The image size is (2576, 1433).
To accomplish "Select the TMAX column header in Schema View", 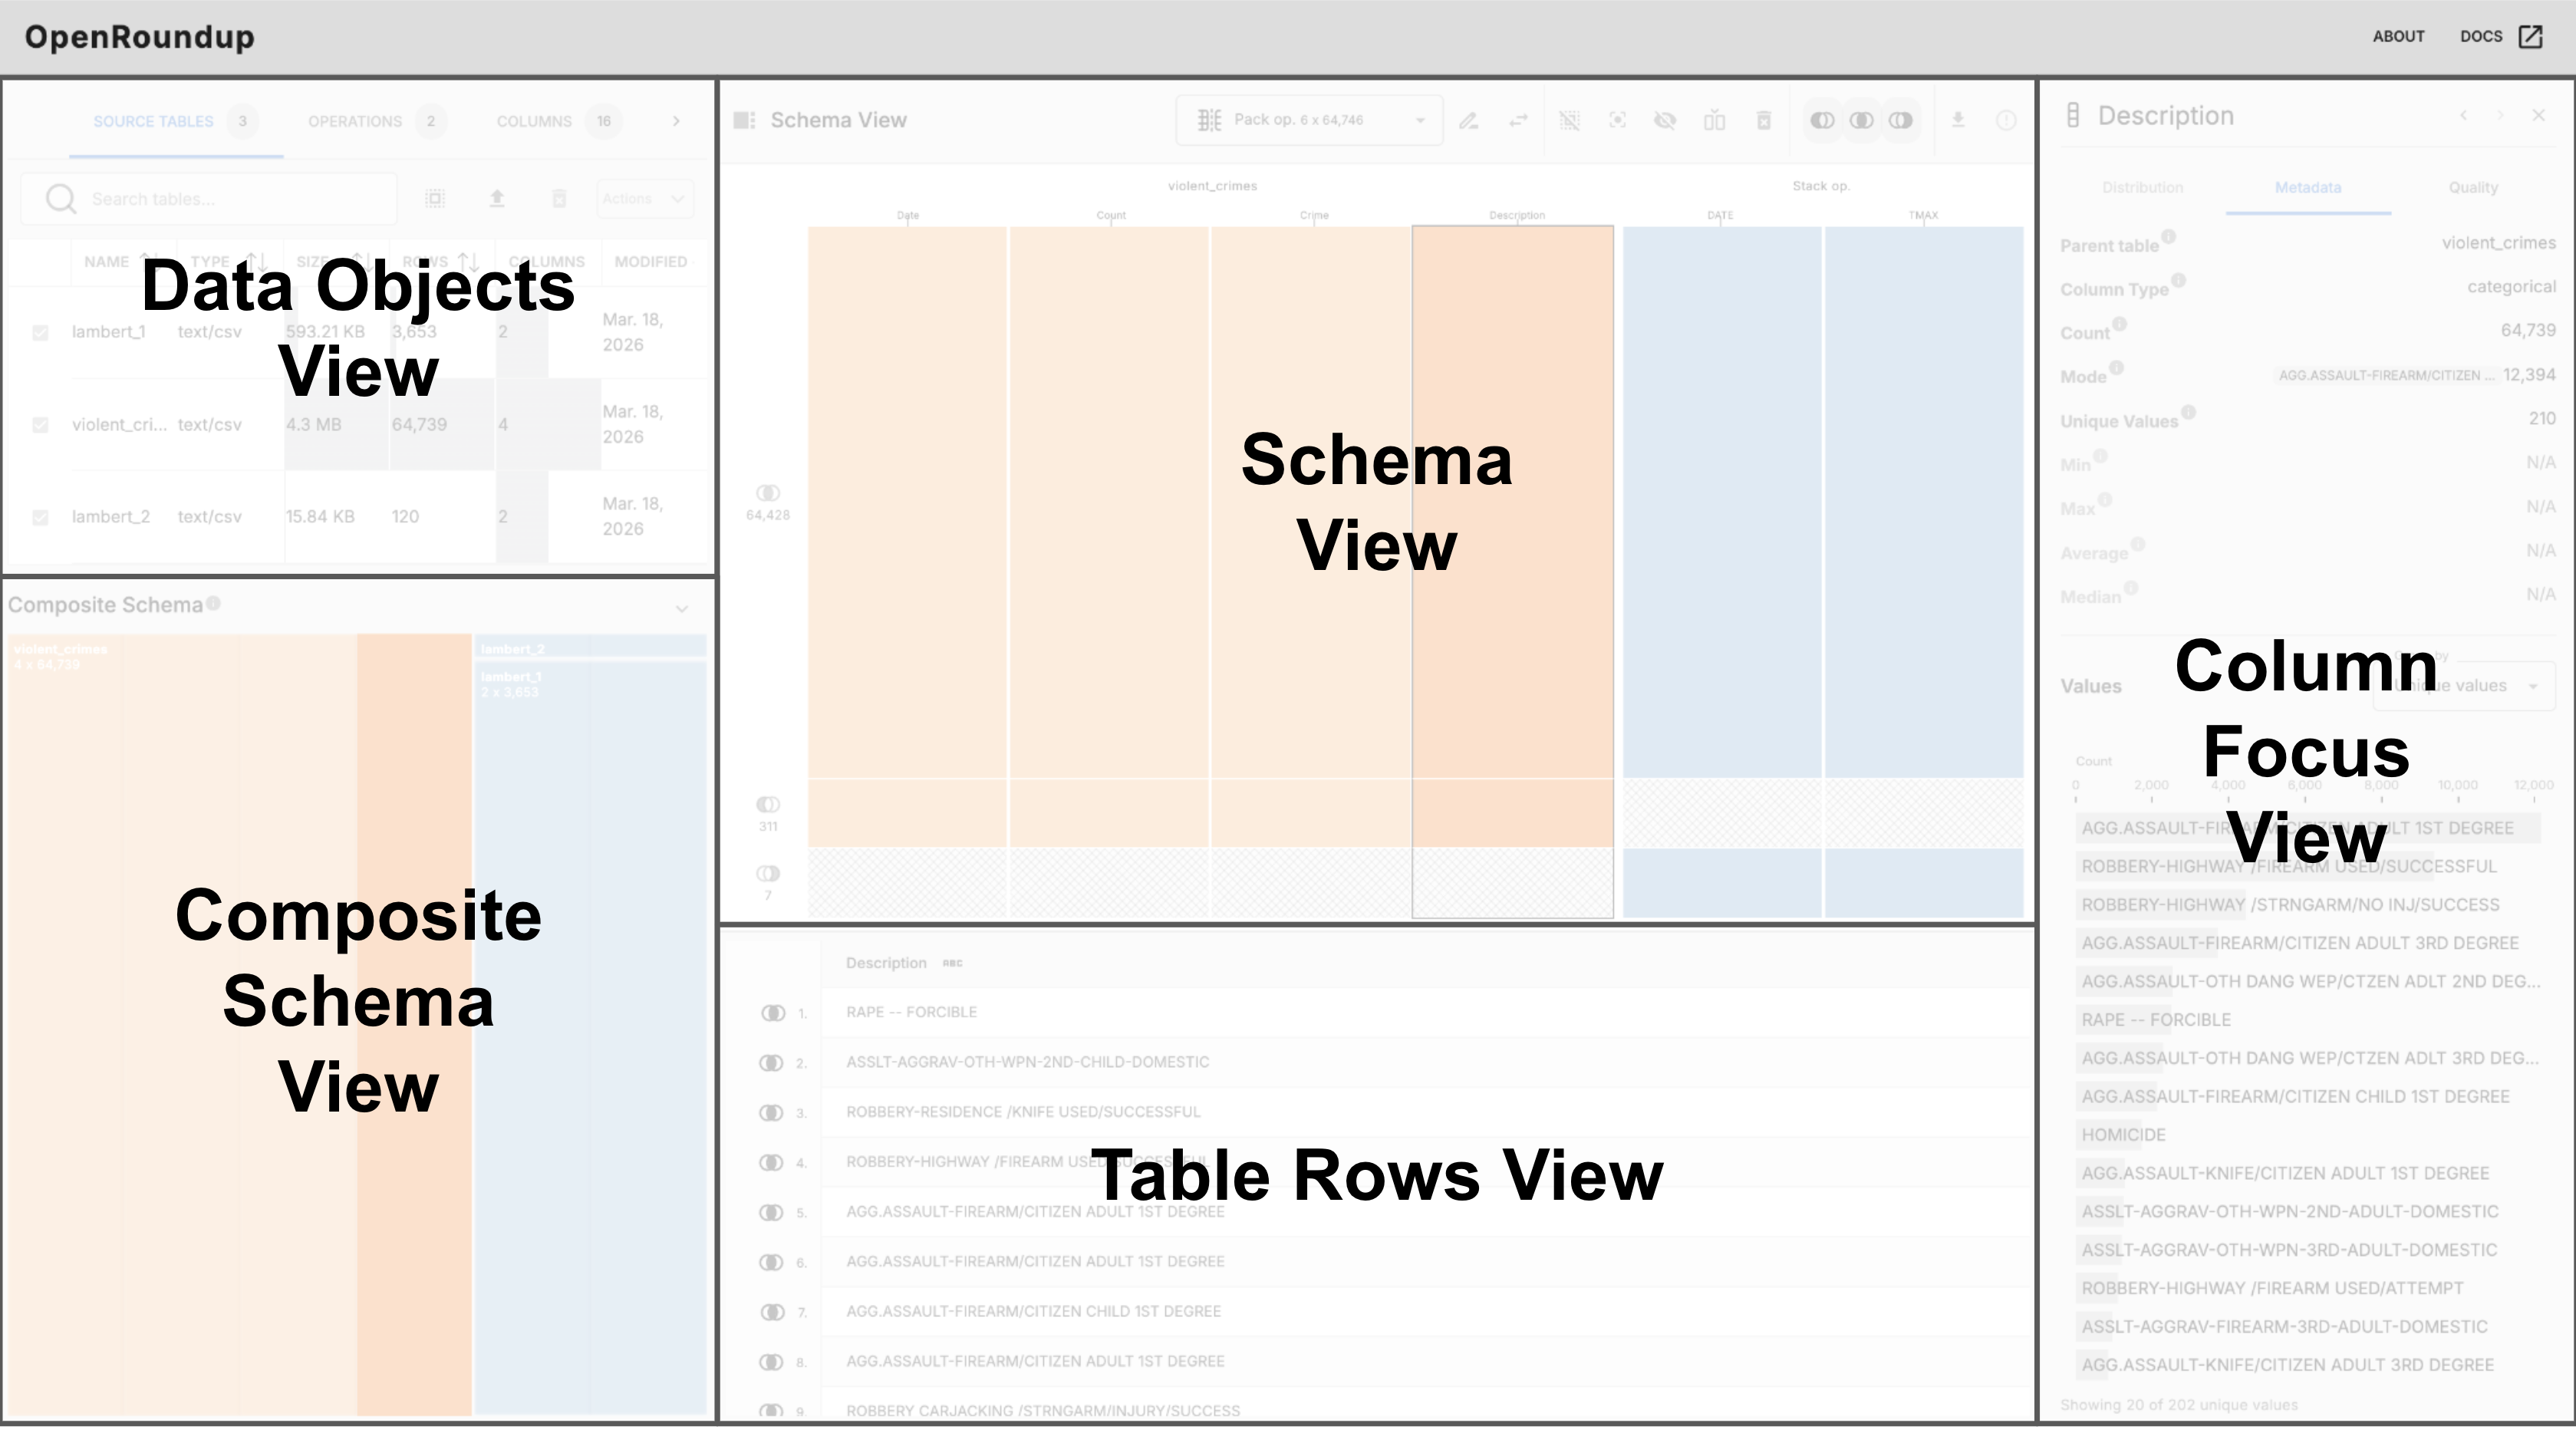I will [x=1923, y=215].
